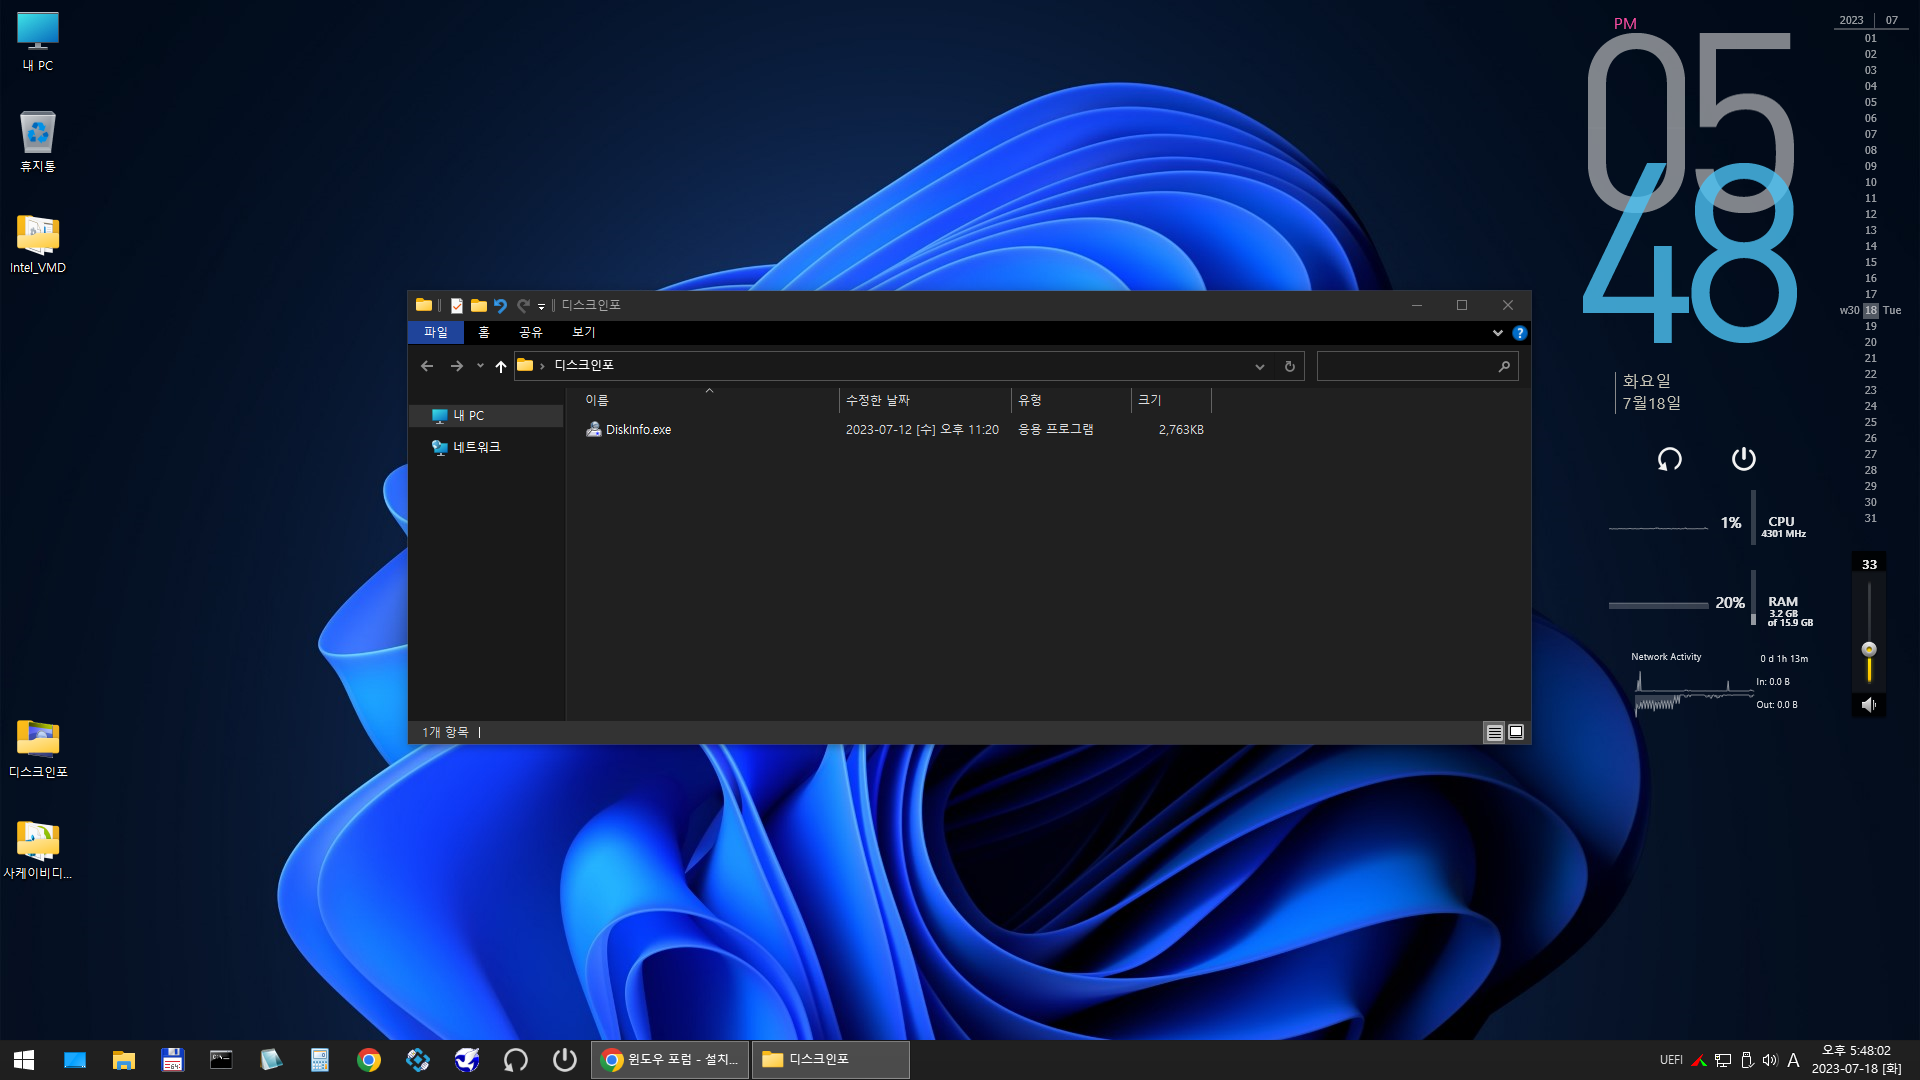
Task: Select the 디스크인포 desktop folder icon
Action: (x=38, y=749)
